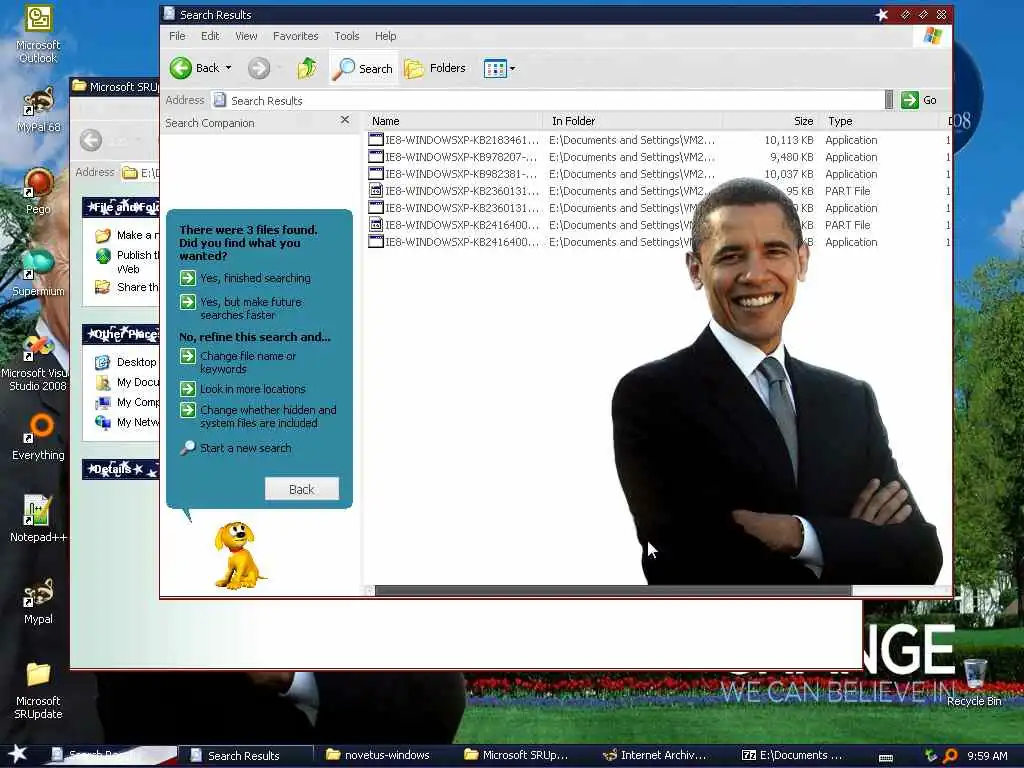Sort results by In Folder column
This screenshot has width=1024, height=768.
coord(632,121)
